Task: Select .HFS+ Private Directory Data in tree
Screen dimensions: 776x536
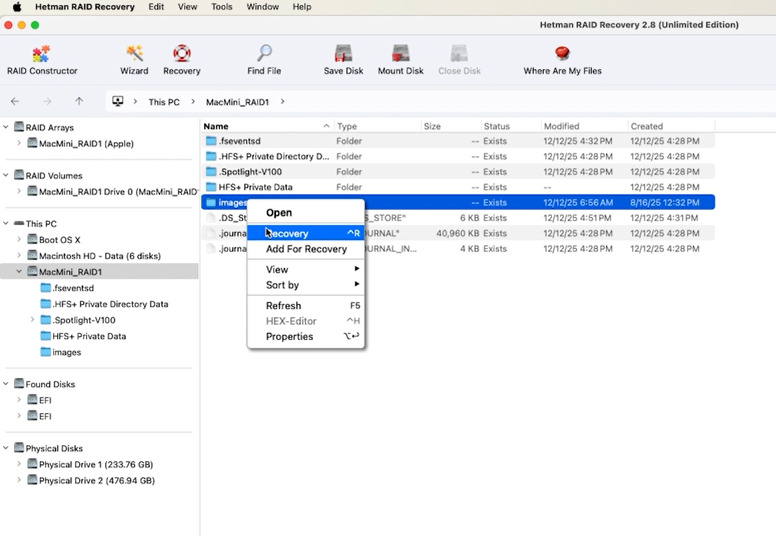Action: [x=104, y=304]
